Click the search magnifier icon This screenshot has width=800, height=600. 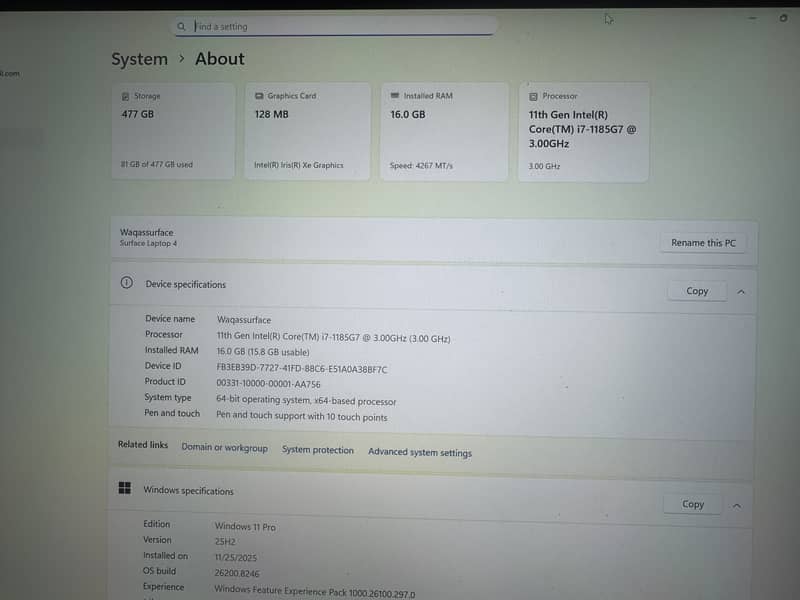[181, 26]
